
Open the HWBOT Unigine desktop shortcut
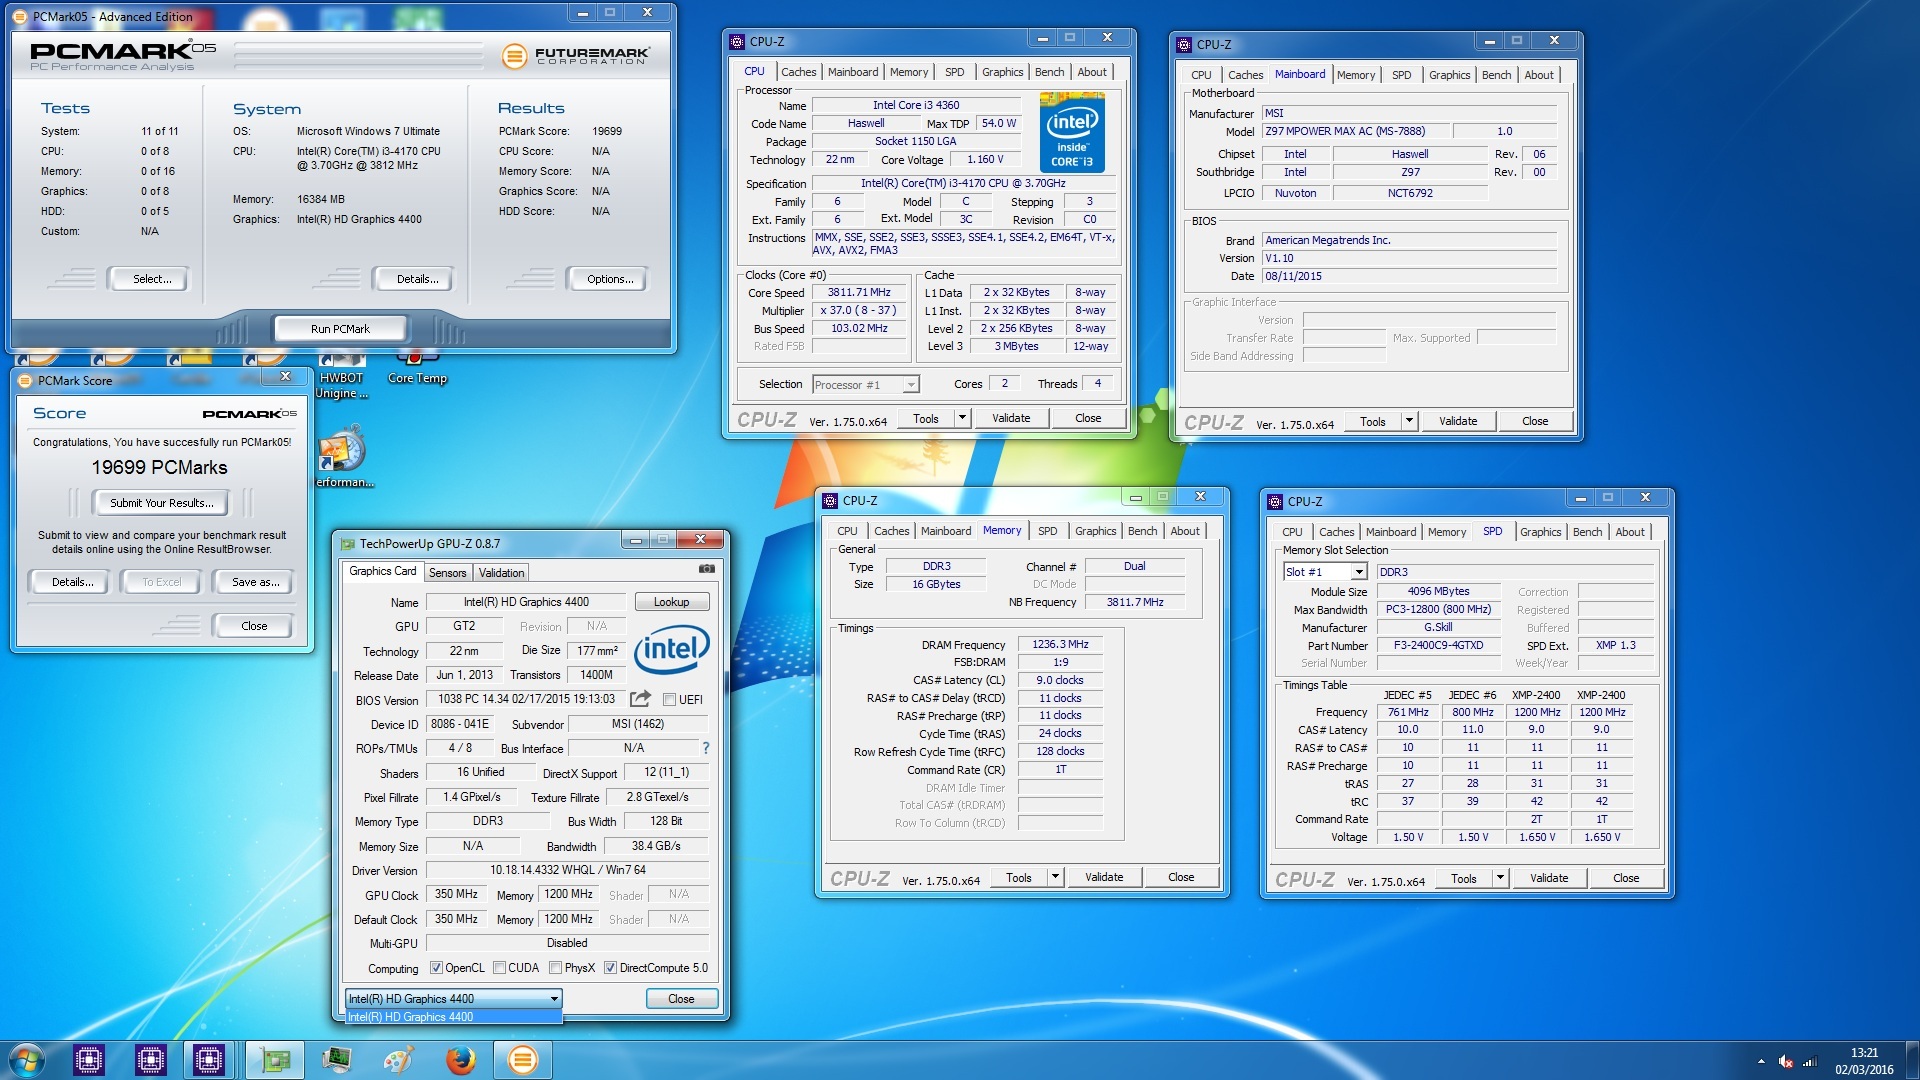tap(342, 375)
